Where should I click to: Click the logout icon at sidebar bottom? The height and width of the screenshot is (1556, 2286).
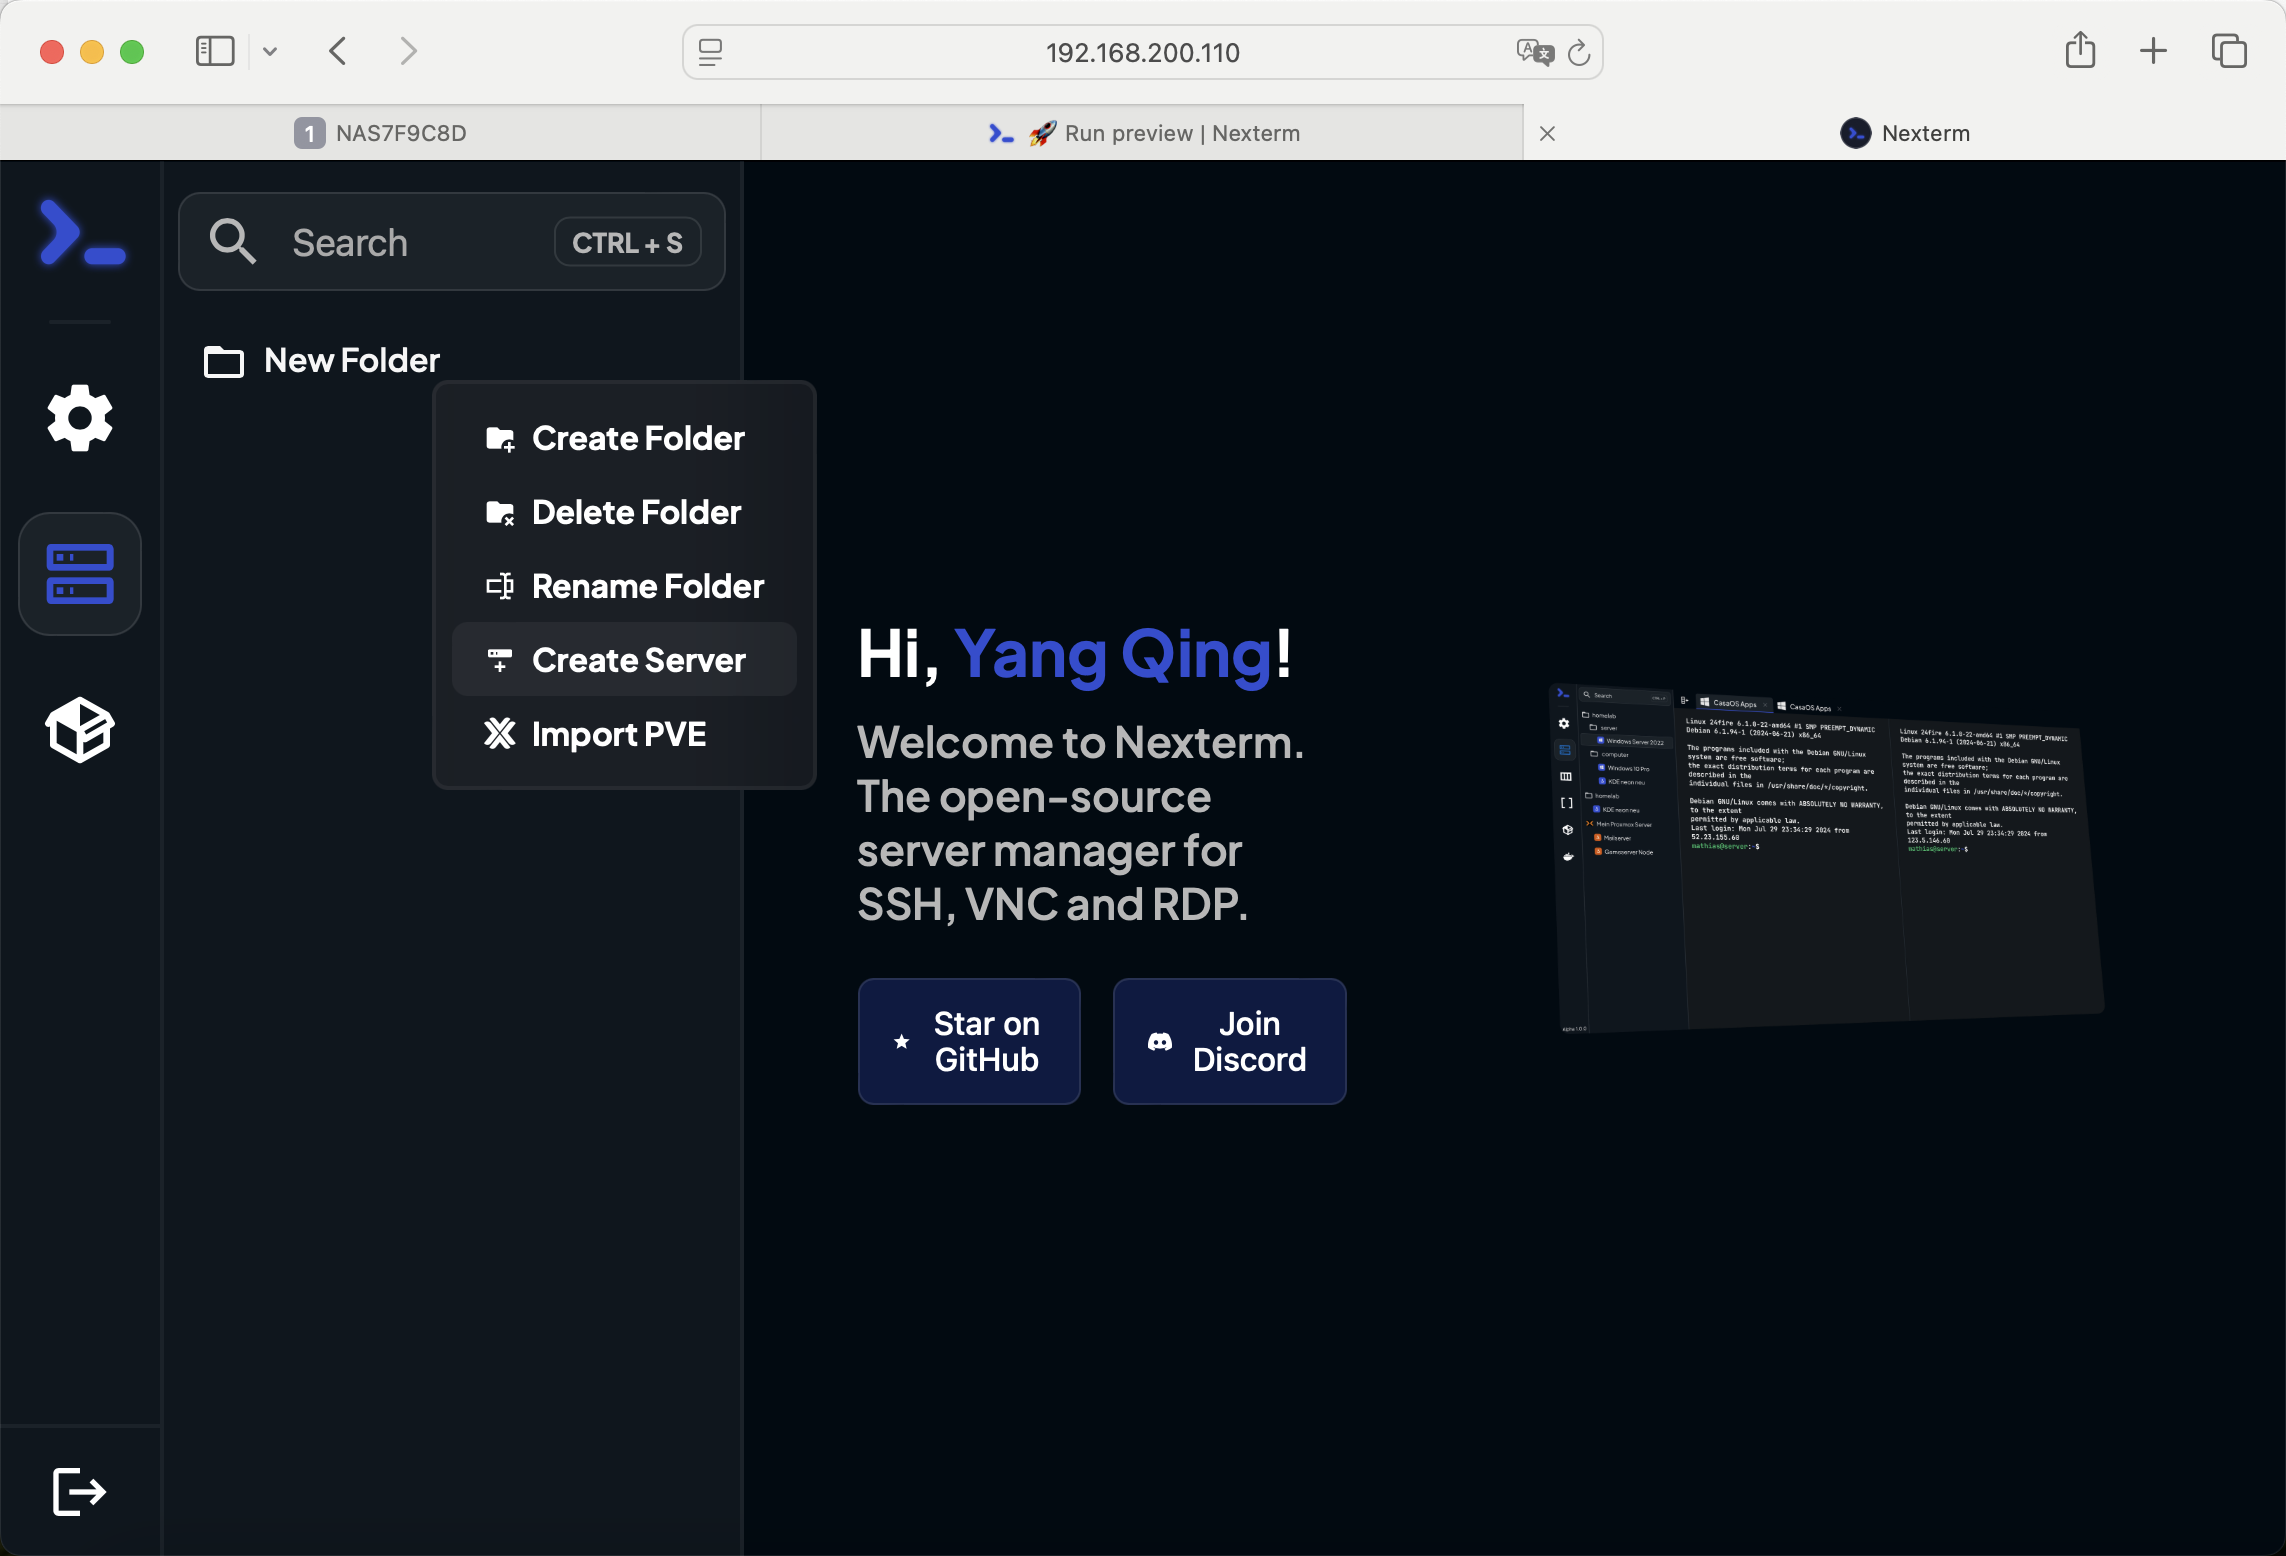[79, 1492]
